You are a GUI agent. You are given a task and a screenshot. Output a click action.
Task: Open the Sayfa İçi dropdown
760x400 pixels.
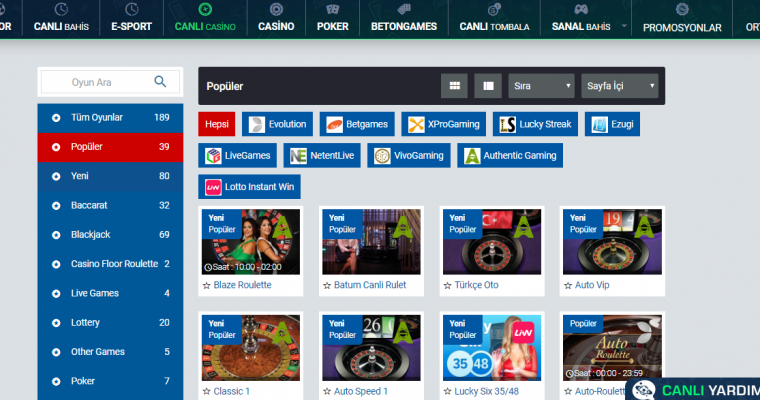click(x=619, y=86)
